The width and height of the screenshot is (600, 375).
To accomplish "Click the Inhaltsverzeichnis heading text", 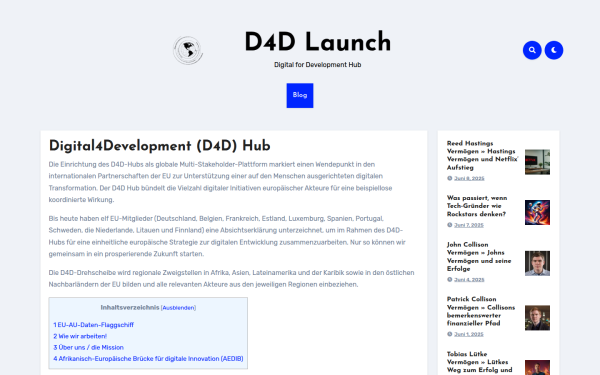I will [x=130, y=307].
